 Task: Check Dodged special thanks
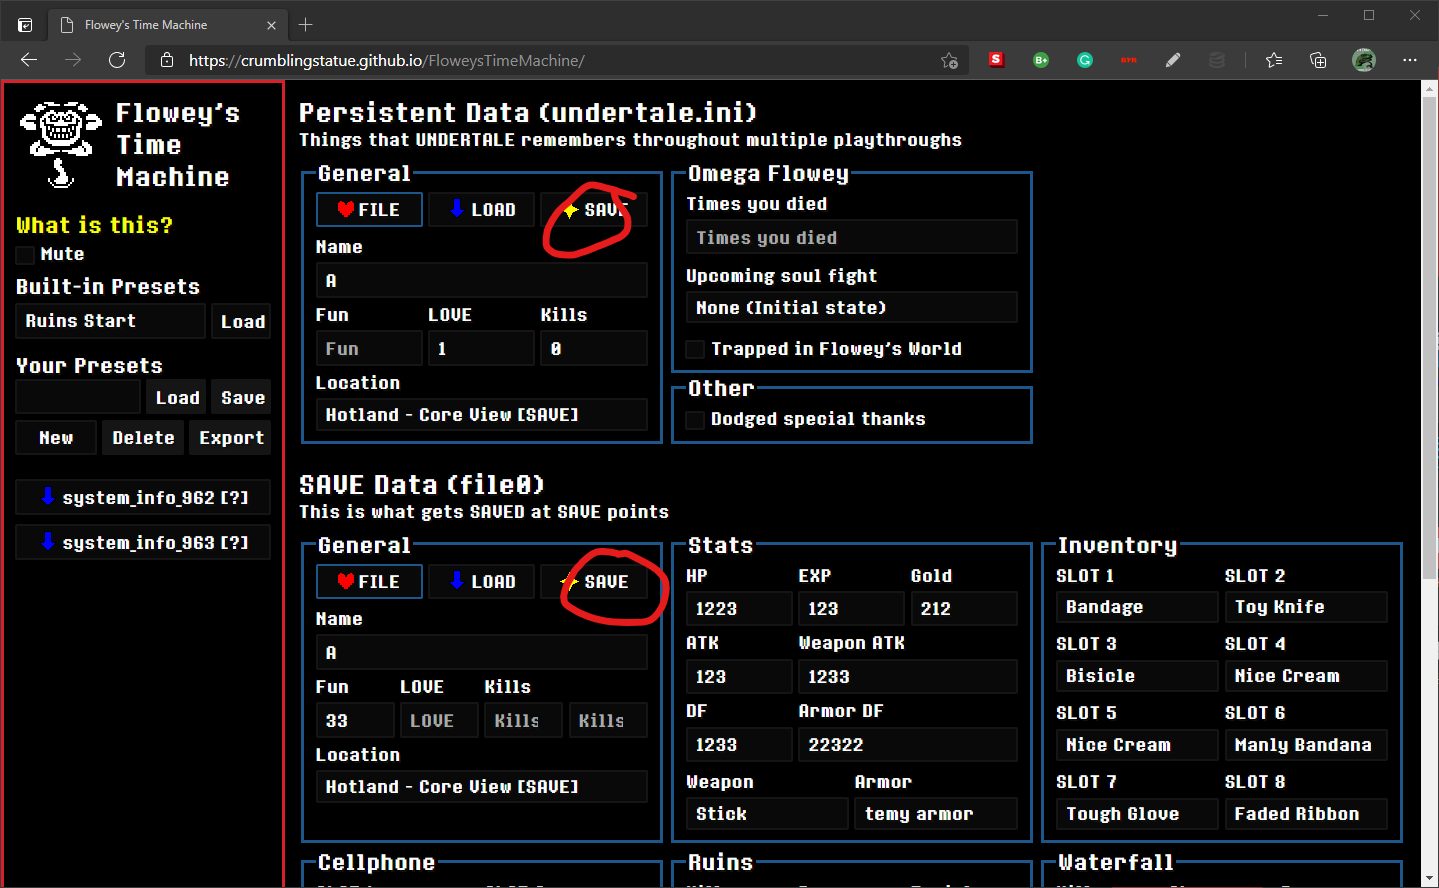[695, 420]
